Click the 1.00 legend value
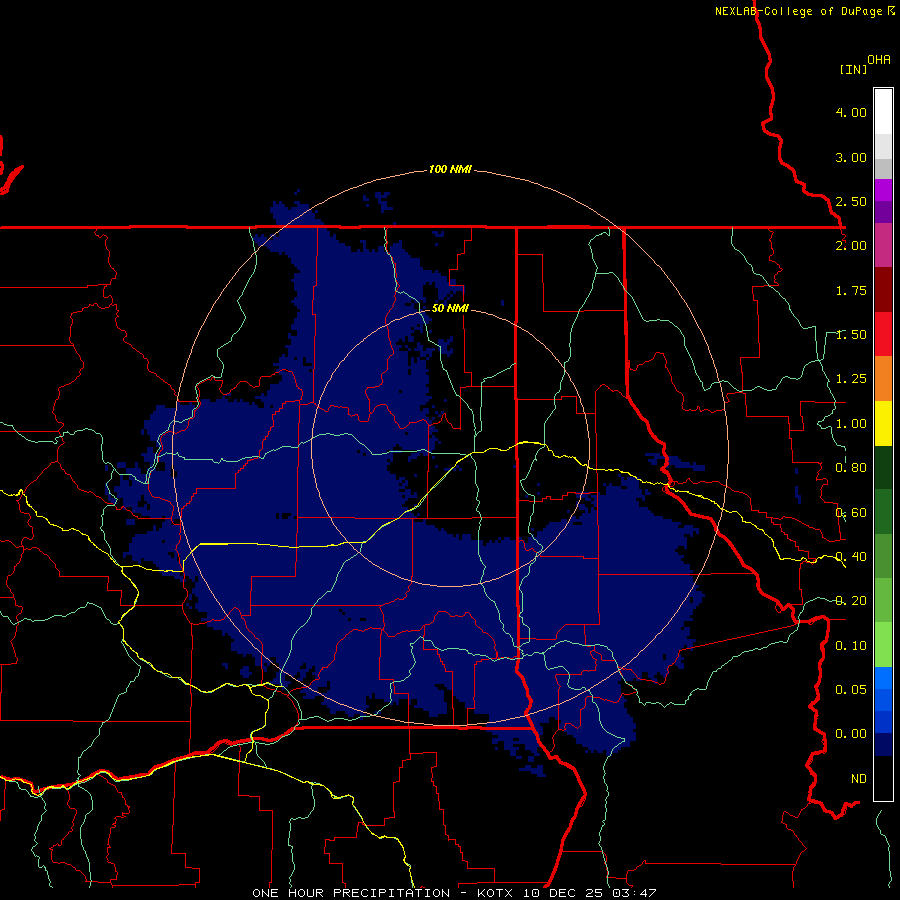 click(x=851, y=424)
